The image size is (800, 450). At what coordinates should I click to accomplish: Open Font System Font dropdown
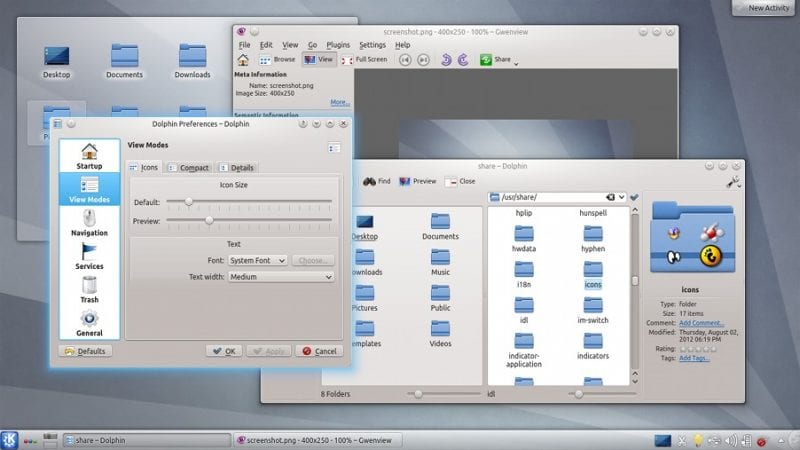257,260
